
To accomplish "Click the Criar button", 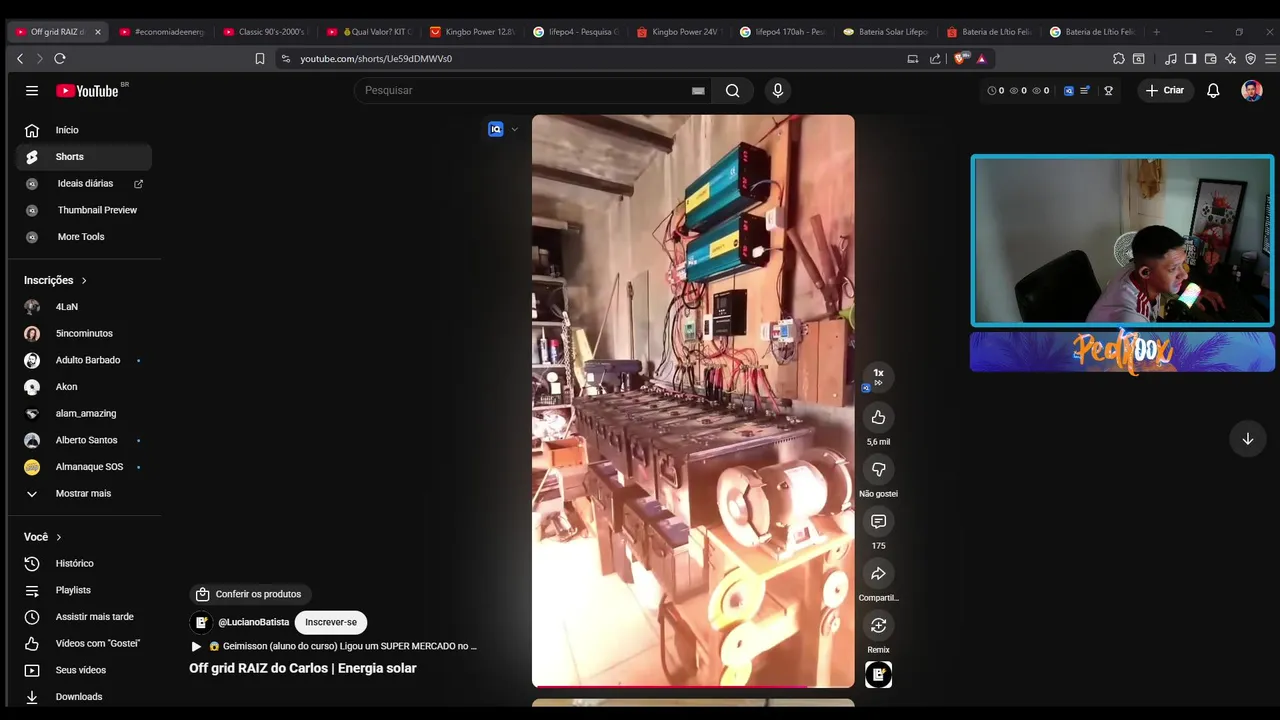I will (1165, 90).
